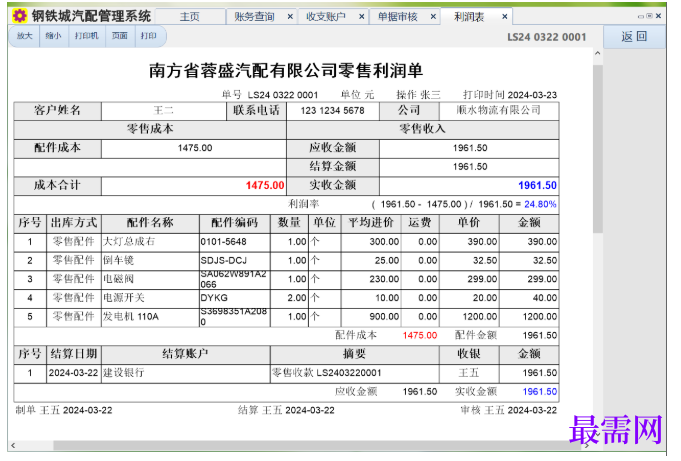Click unit price 1200.00 in the 单价 column
681x461 pixels.
[x=480, y=316]
